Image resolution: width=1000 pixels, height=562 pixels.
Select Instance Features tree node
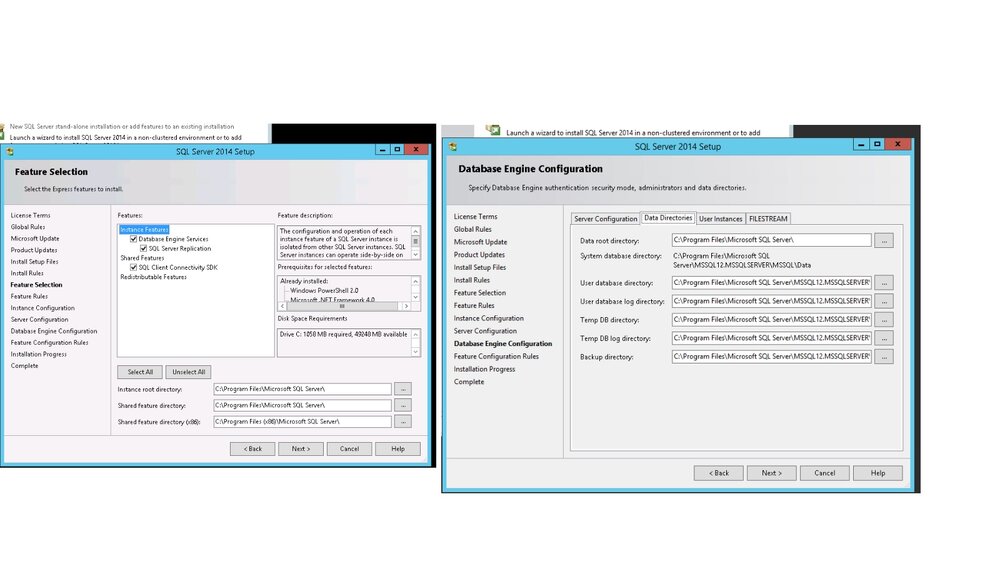tap(144, 229)
